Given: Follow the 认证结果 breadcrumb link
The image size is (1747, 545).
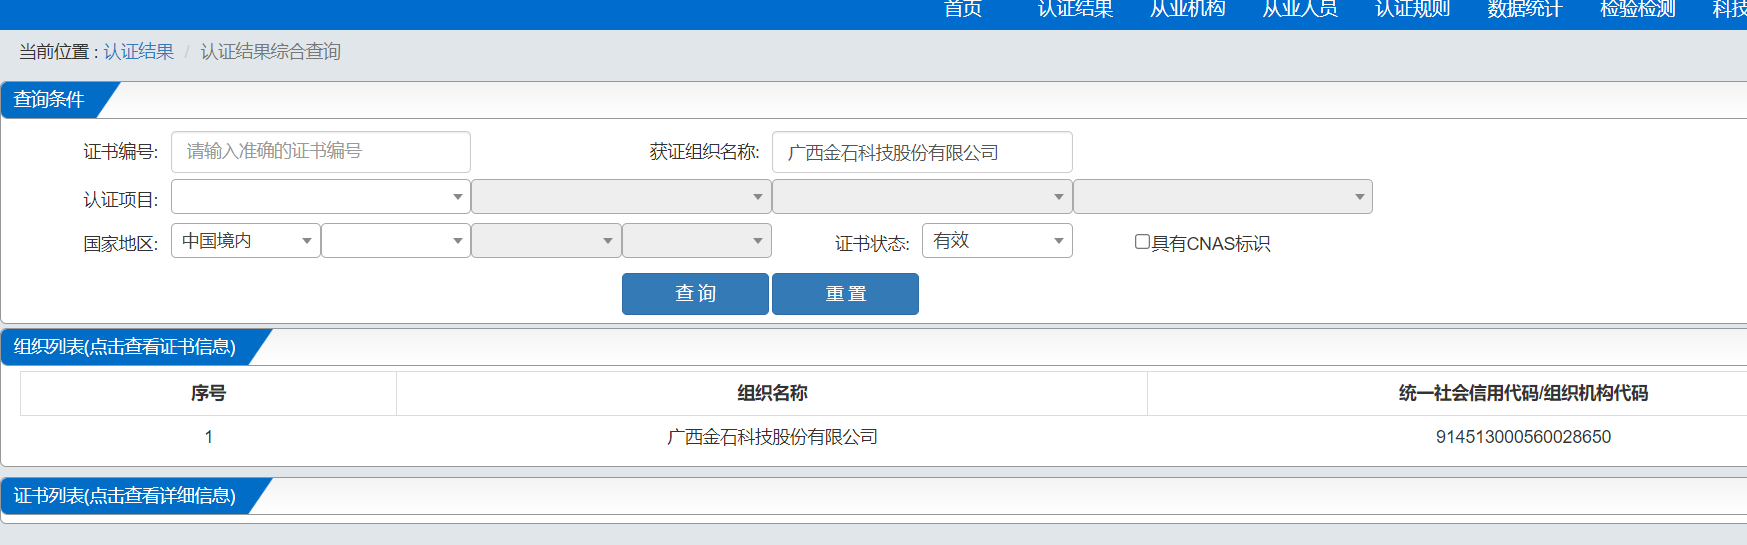Looking at the screenshot, I should pos(139,52).
